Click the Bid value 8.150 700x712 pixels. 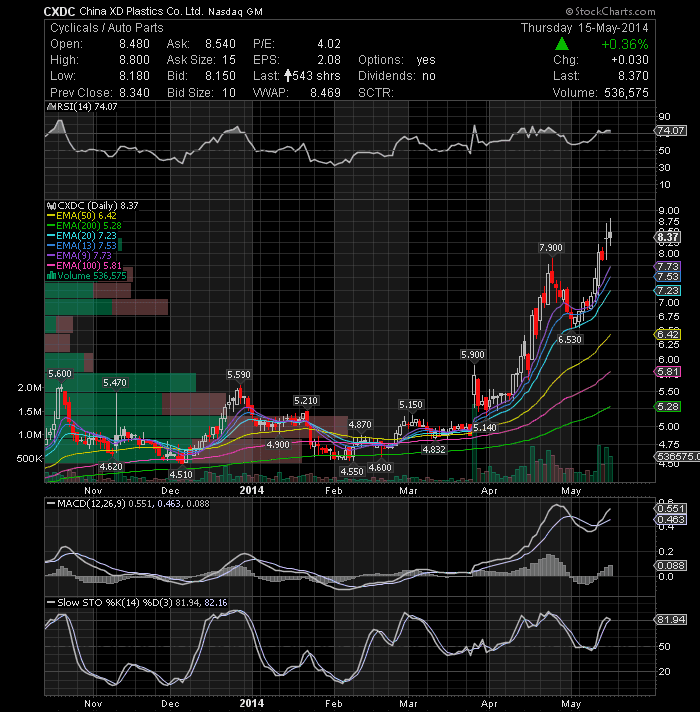click(x=220, y=76)
